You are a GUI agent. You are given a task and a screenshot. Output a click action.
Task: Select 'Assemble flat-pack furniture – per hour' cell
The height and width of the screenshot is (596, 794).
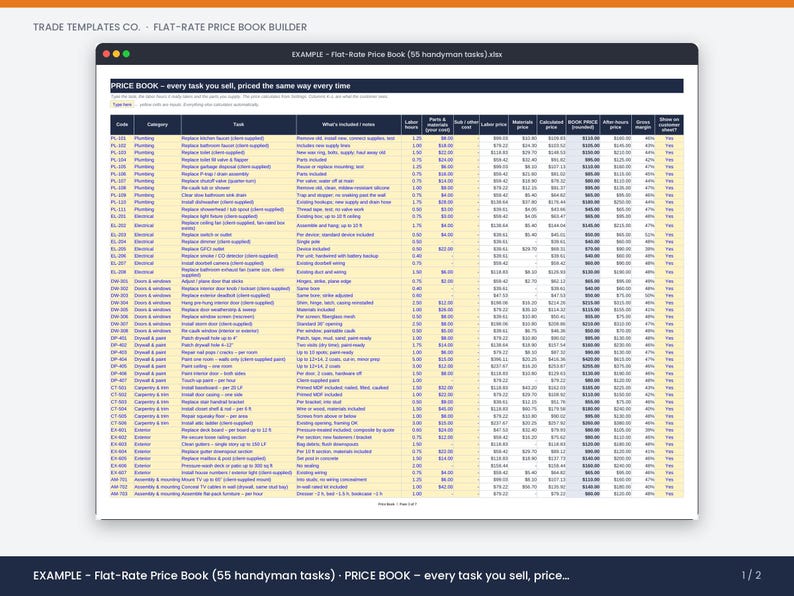(x=239, y=494)
